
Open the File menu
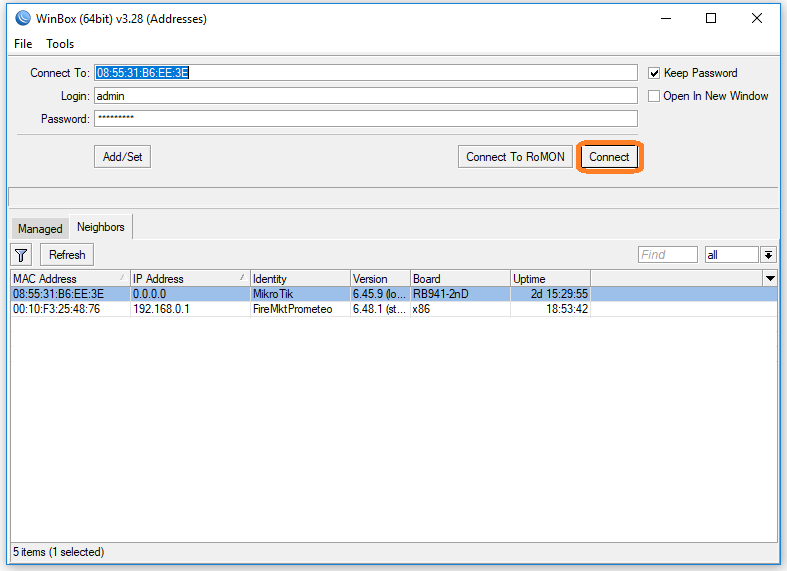tap(23, 44)
